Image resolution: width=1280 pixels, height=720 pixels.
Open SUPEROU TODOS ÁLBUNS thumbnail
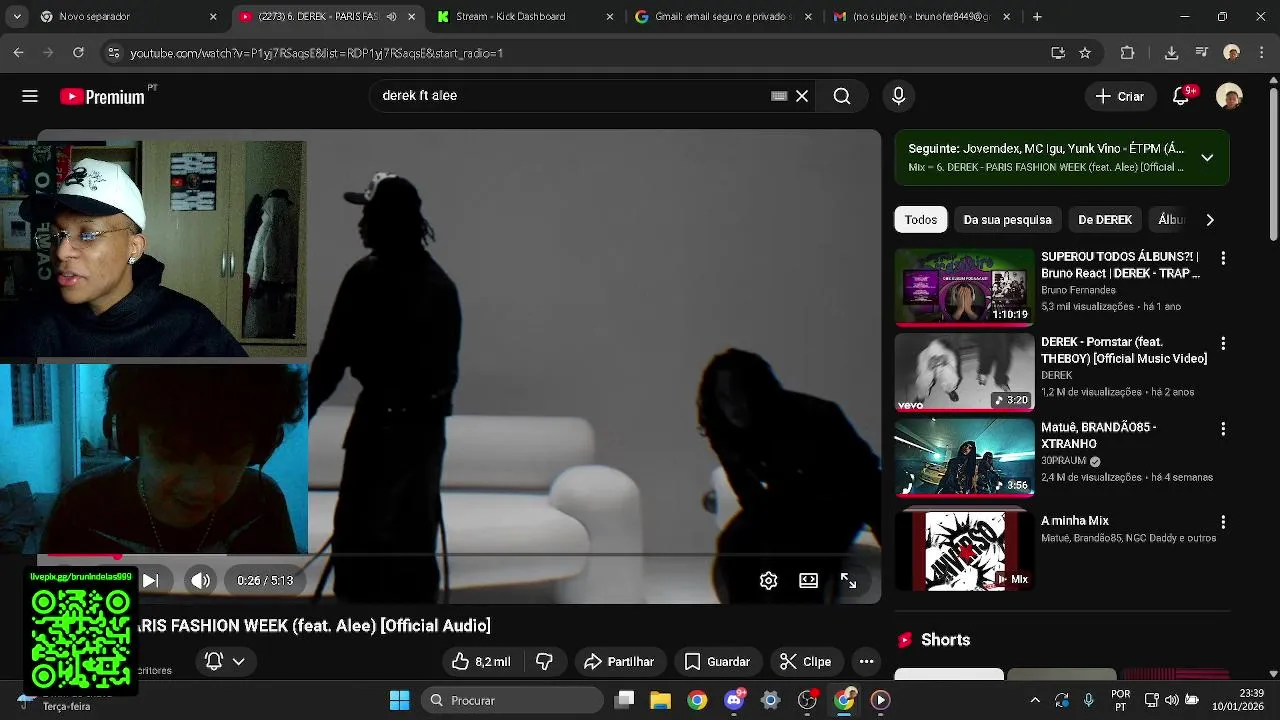tap(964, 287)
